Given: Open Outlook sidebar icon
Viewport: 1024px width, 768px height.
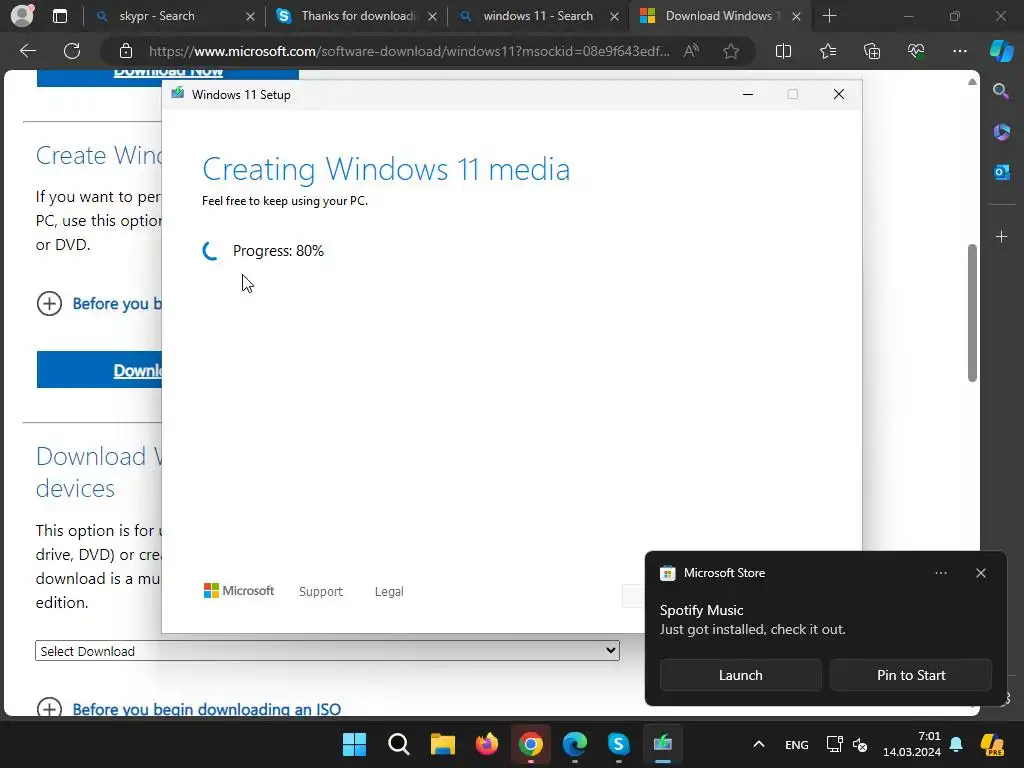Looking at the screenshot, I should point(1001,172).
